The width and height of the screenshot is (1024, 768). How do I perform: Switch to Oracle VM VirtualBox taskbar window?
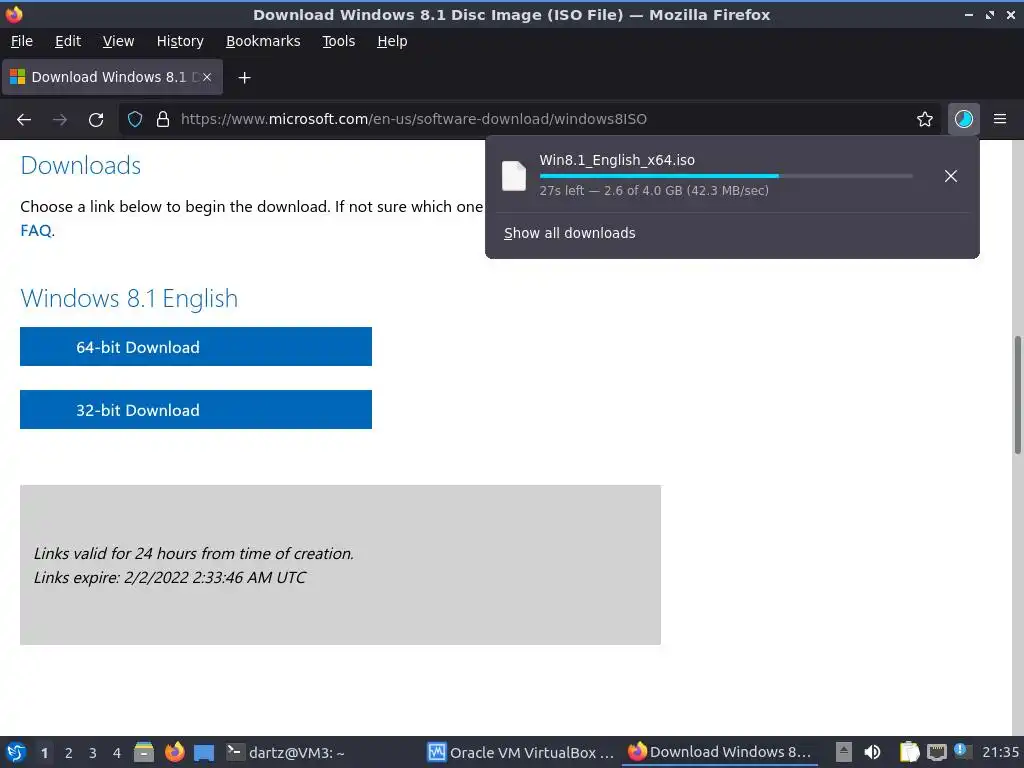coord(520,752)
